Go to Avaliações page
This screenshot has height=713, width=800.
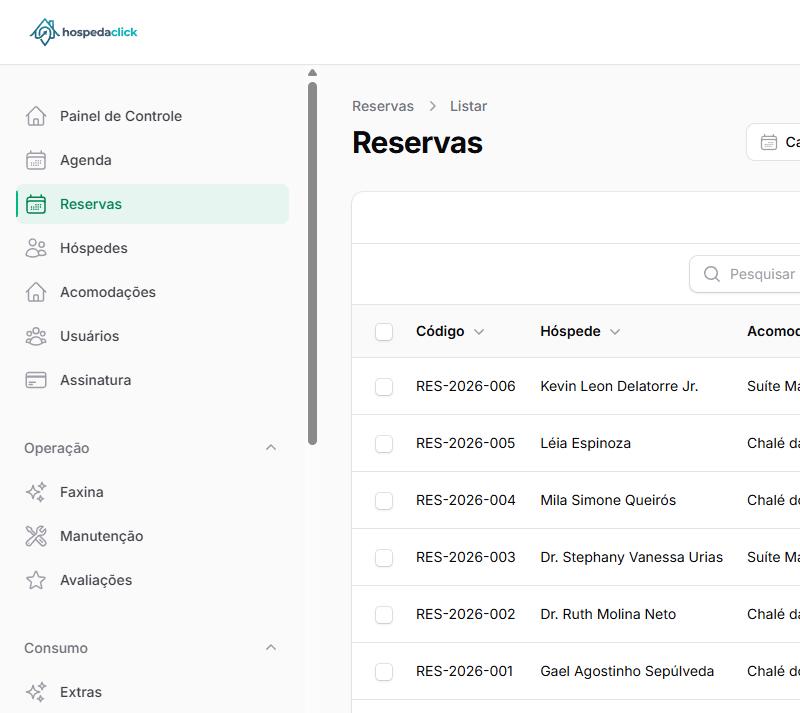point(153,580)
